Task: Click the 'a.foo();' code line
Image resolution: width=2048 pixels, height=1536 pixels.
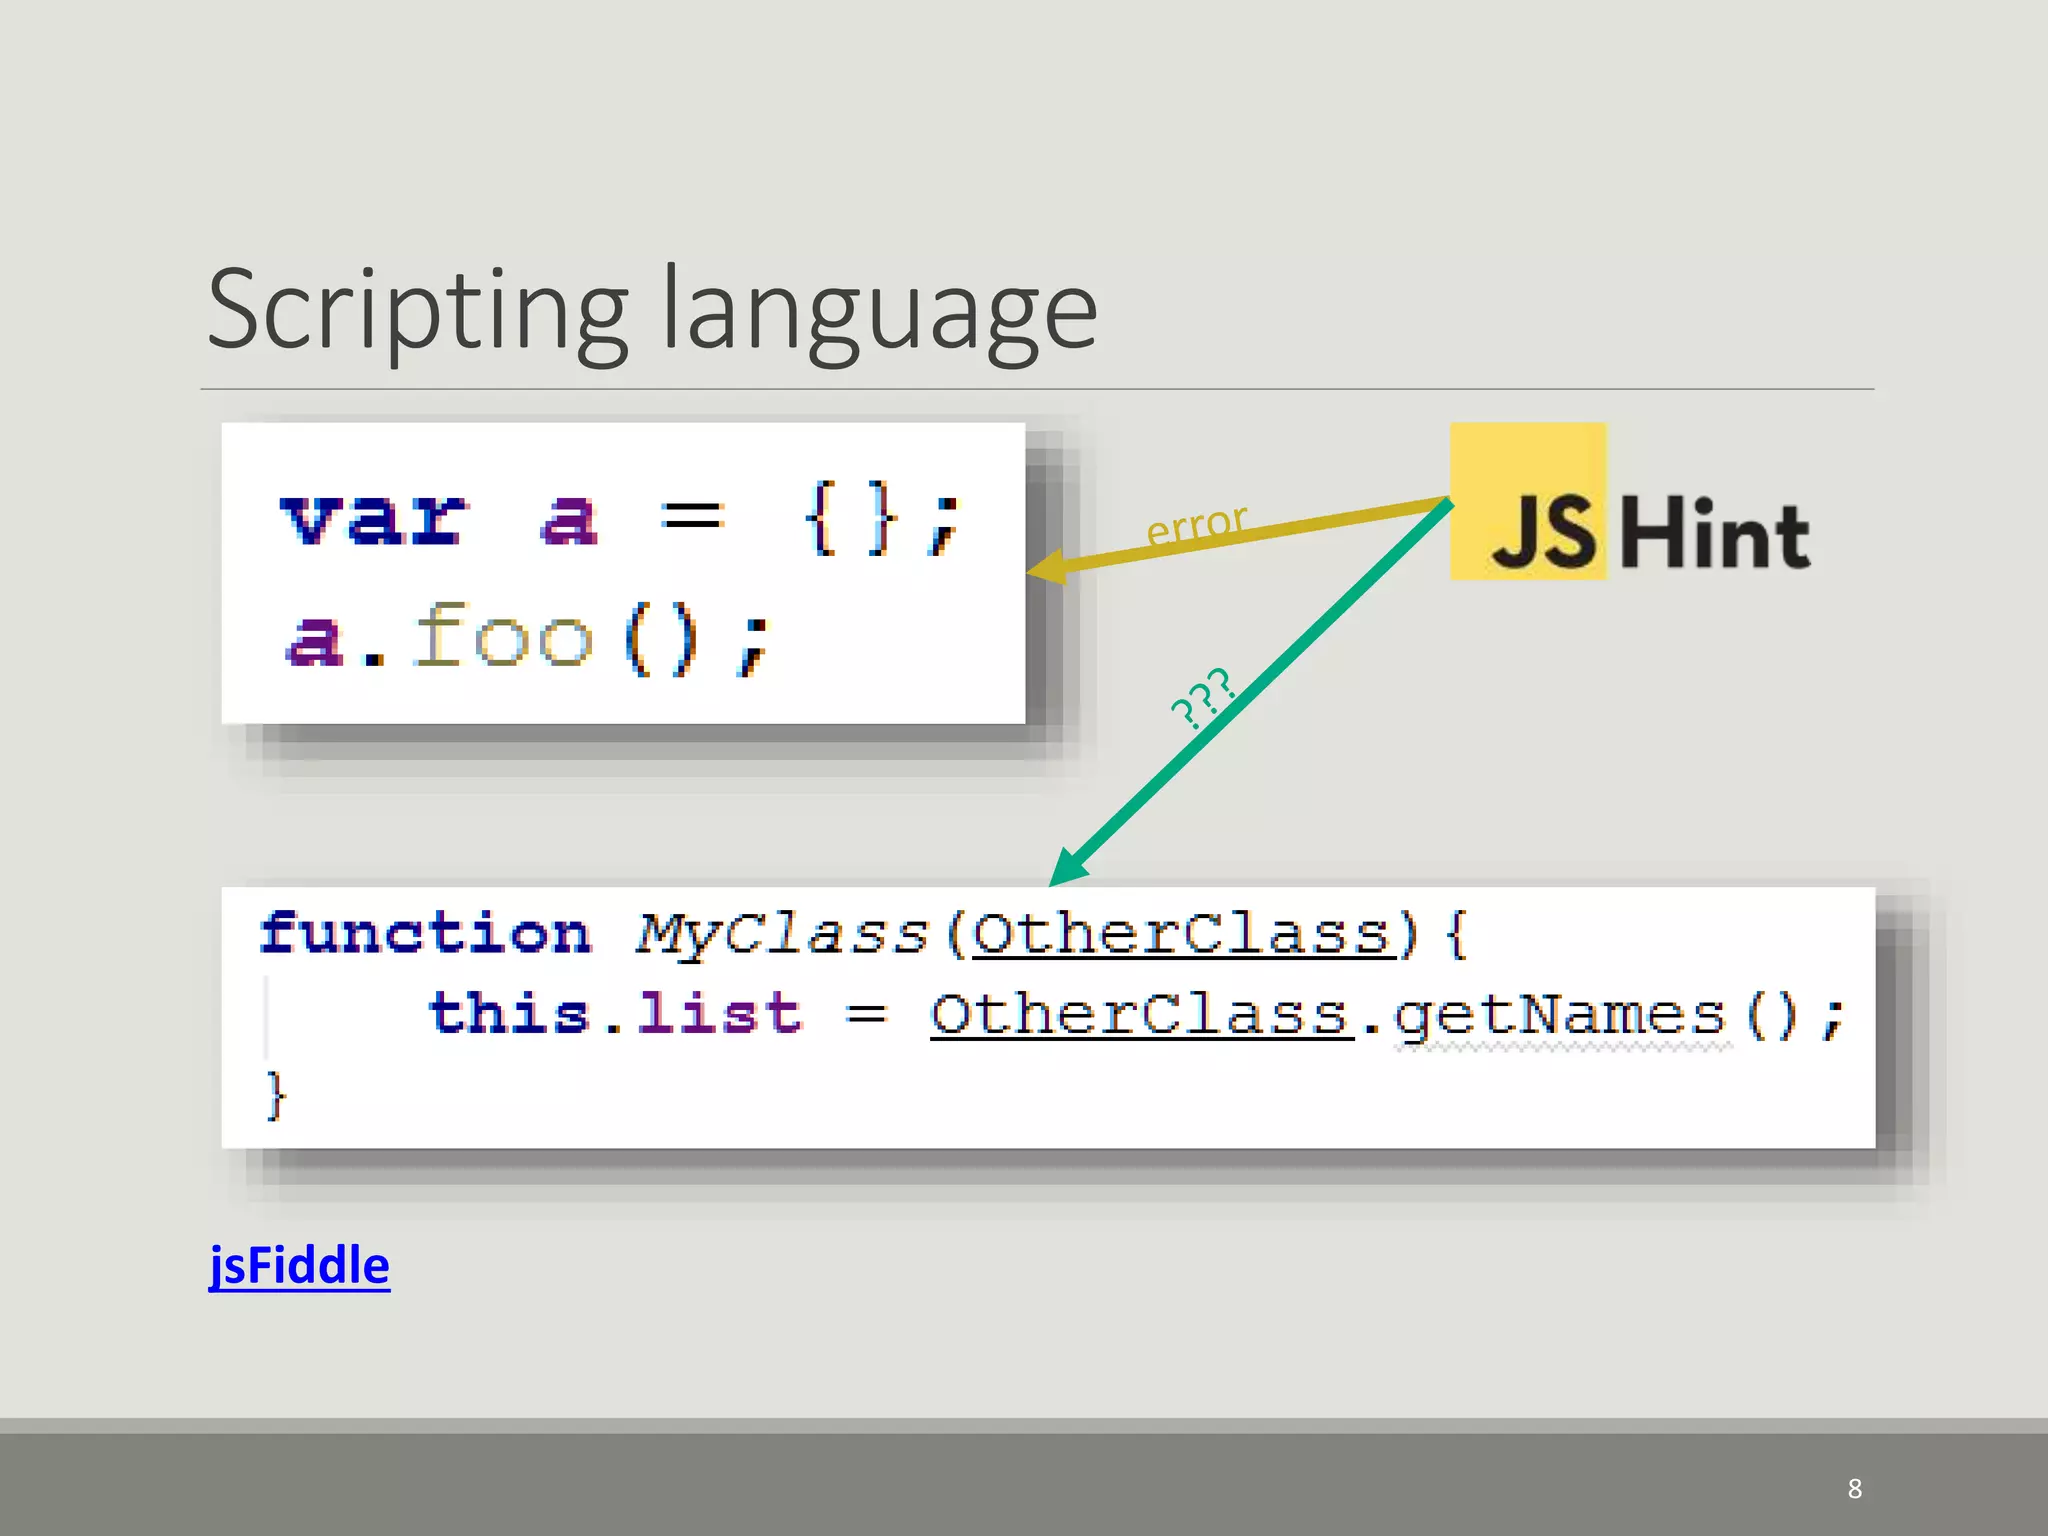Action: (529, 638)
